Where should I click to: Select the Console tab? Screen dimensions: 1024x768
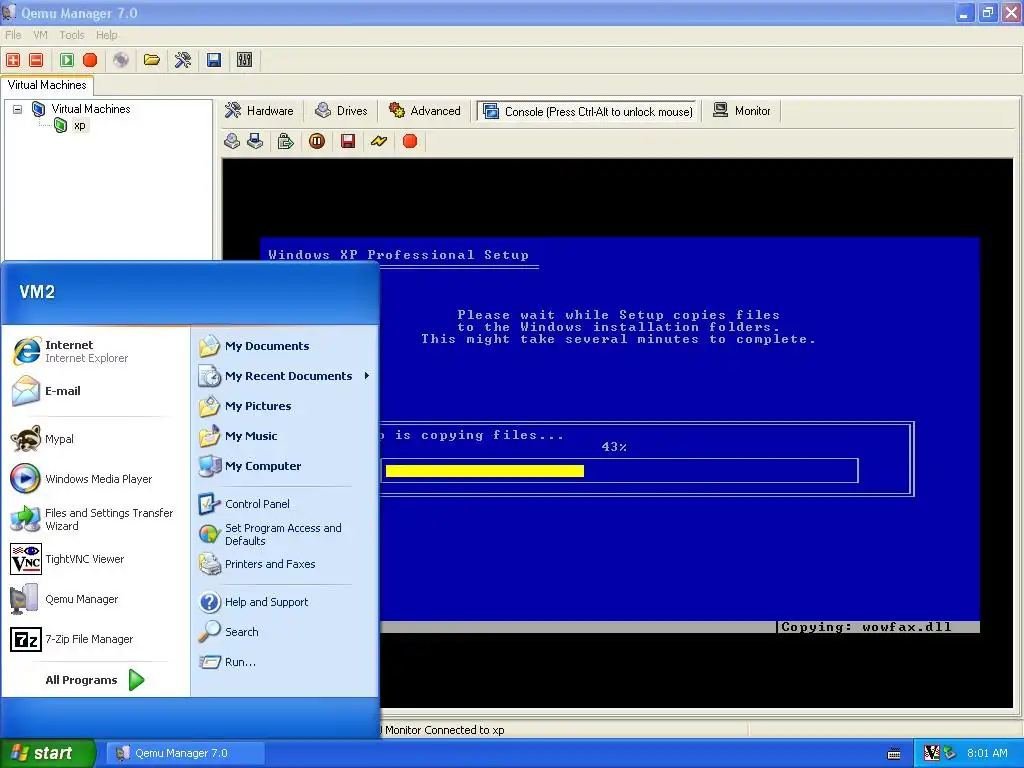[588, 111]
